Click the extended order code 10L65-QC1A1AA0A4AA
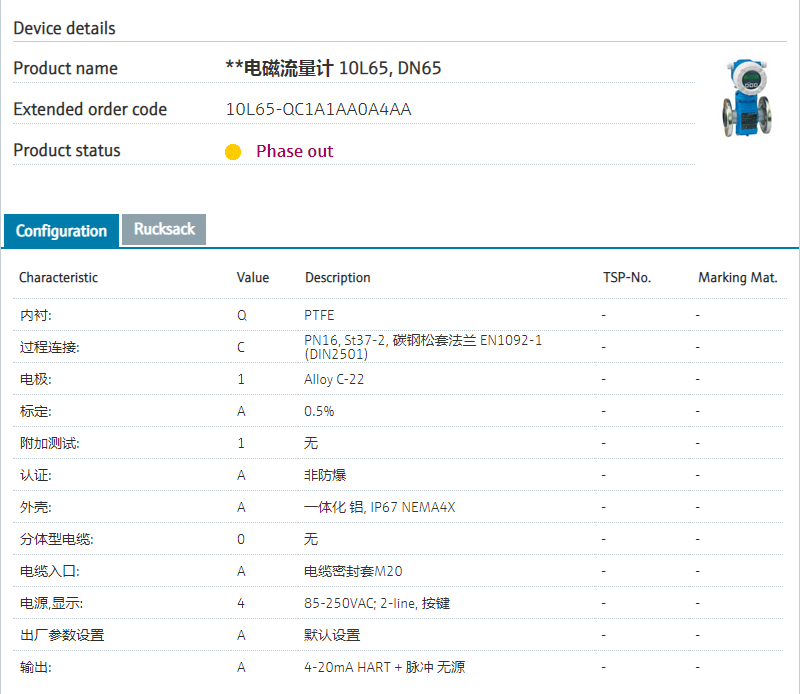This screenshot has width=800, height=694. coord(318,109)
